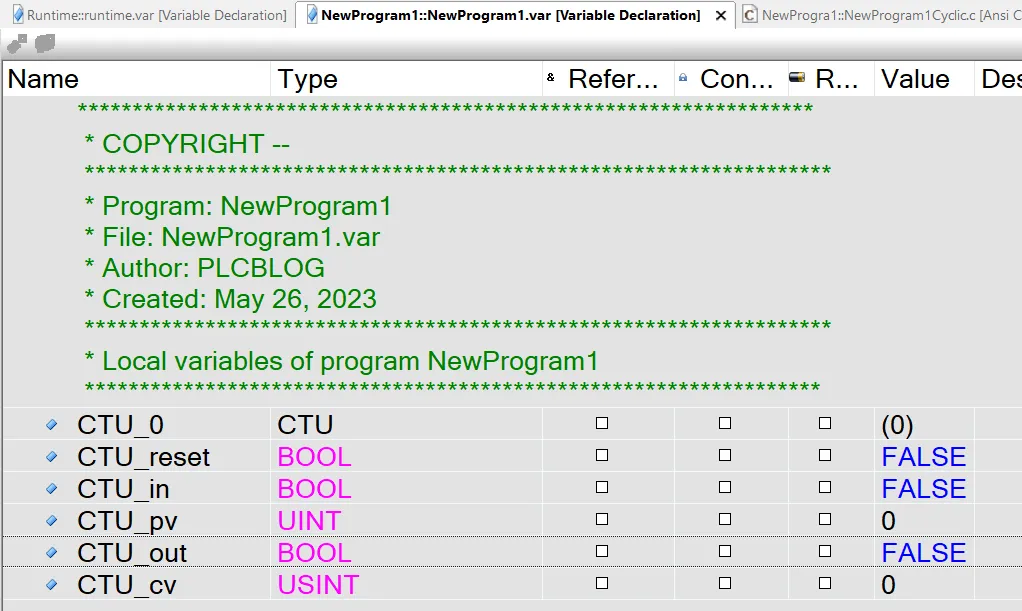This screenshot has width=1022, height=611.
Task: Click the first grayed toolbar icon below the tabs
Action: pyautogui.click(x=14, y=44)
